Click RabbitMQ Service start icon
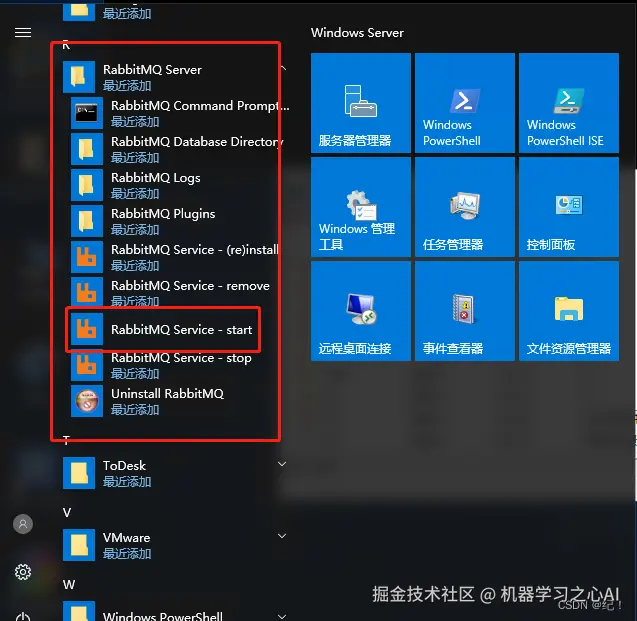Viewport: 637px width, 621px height. [87, 329]
